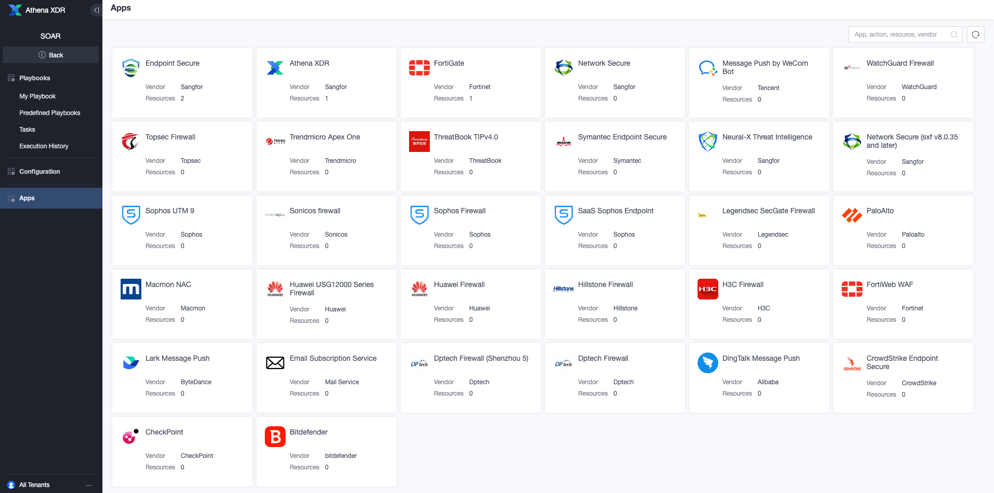The width and height of the screenshot is (994, 493).
Task: Click Vendor value ByteDance
Action: pos(196,382)
